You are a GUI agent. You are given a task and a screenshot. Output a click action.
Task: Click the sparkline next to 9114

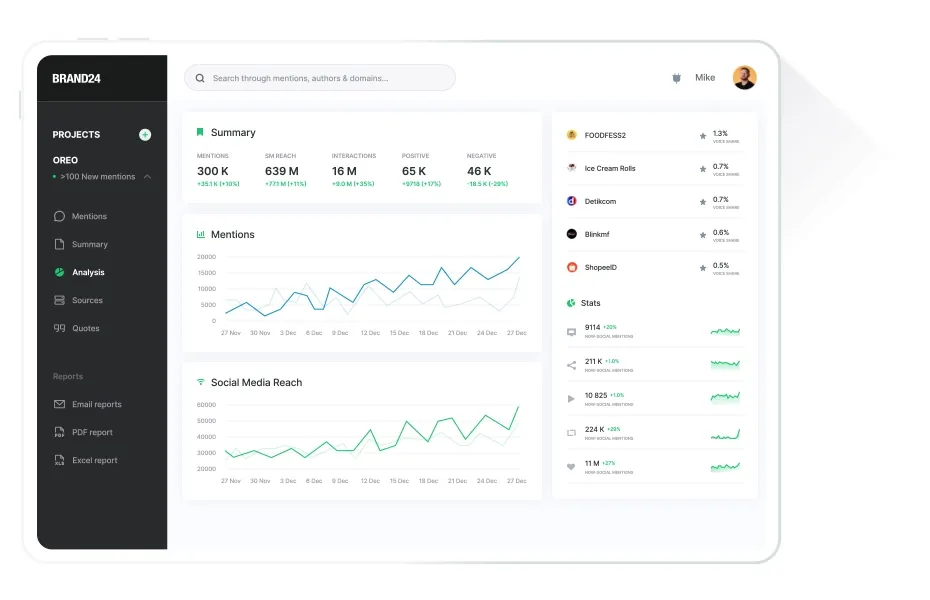(725, 331)
